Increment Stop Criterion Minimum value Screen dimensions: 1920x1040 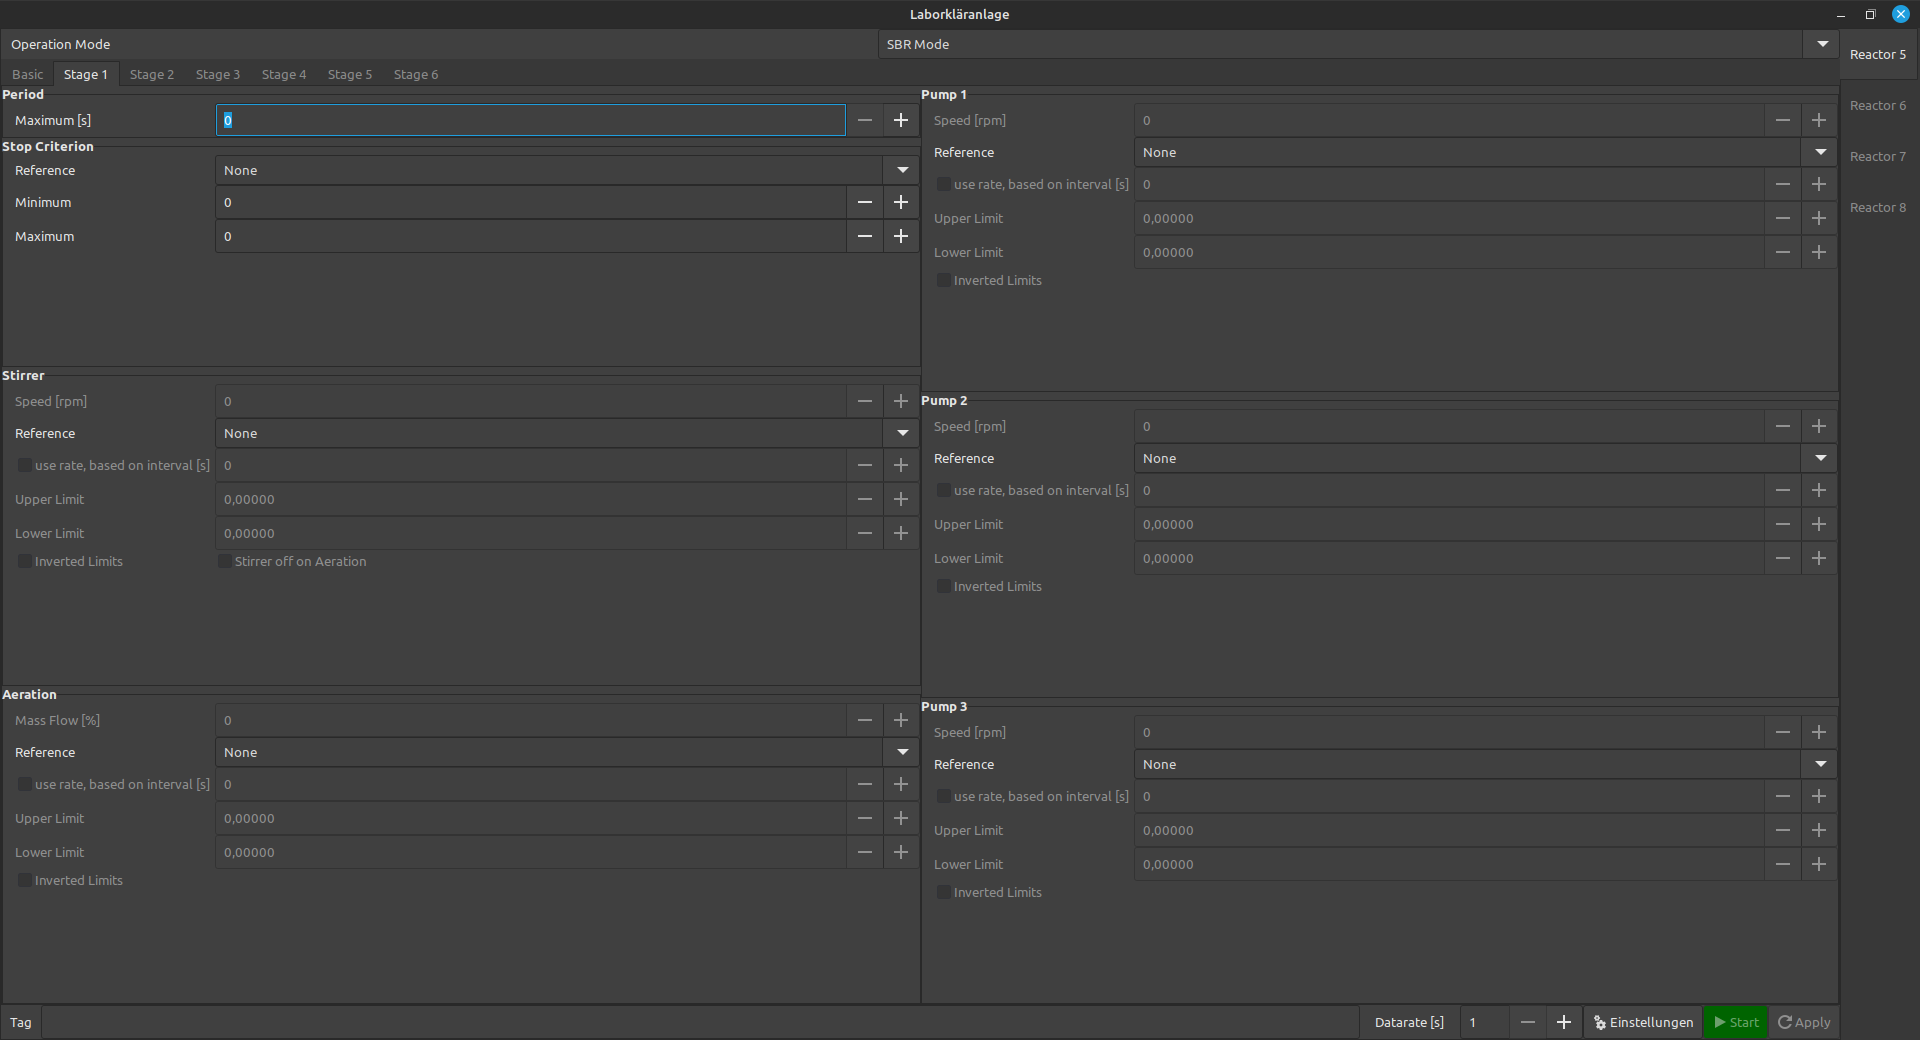900,202
